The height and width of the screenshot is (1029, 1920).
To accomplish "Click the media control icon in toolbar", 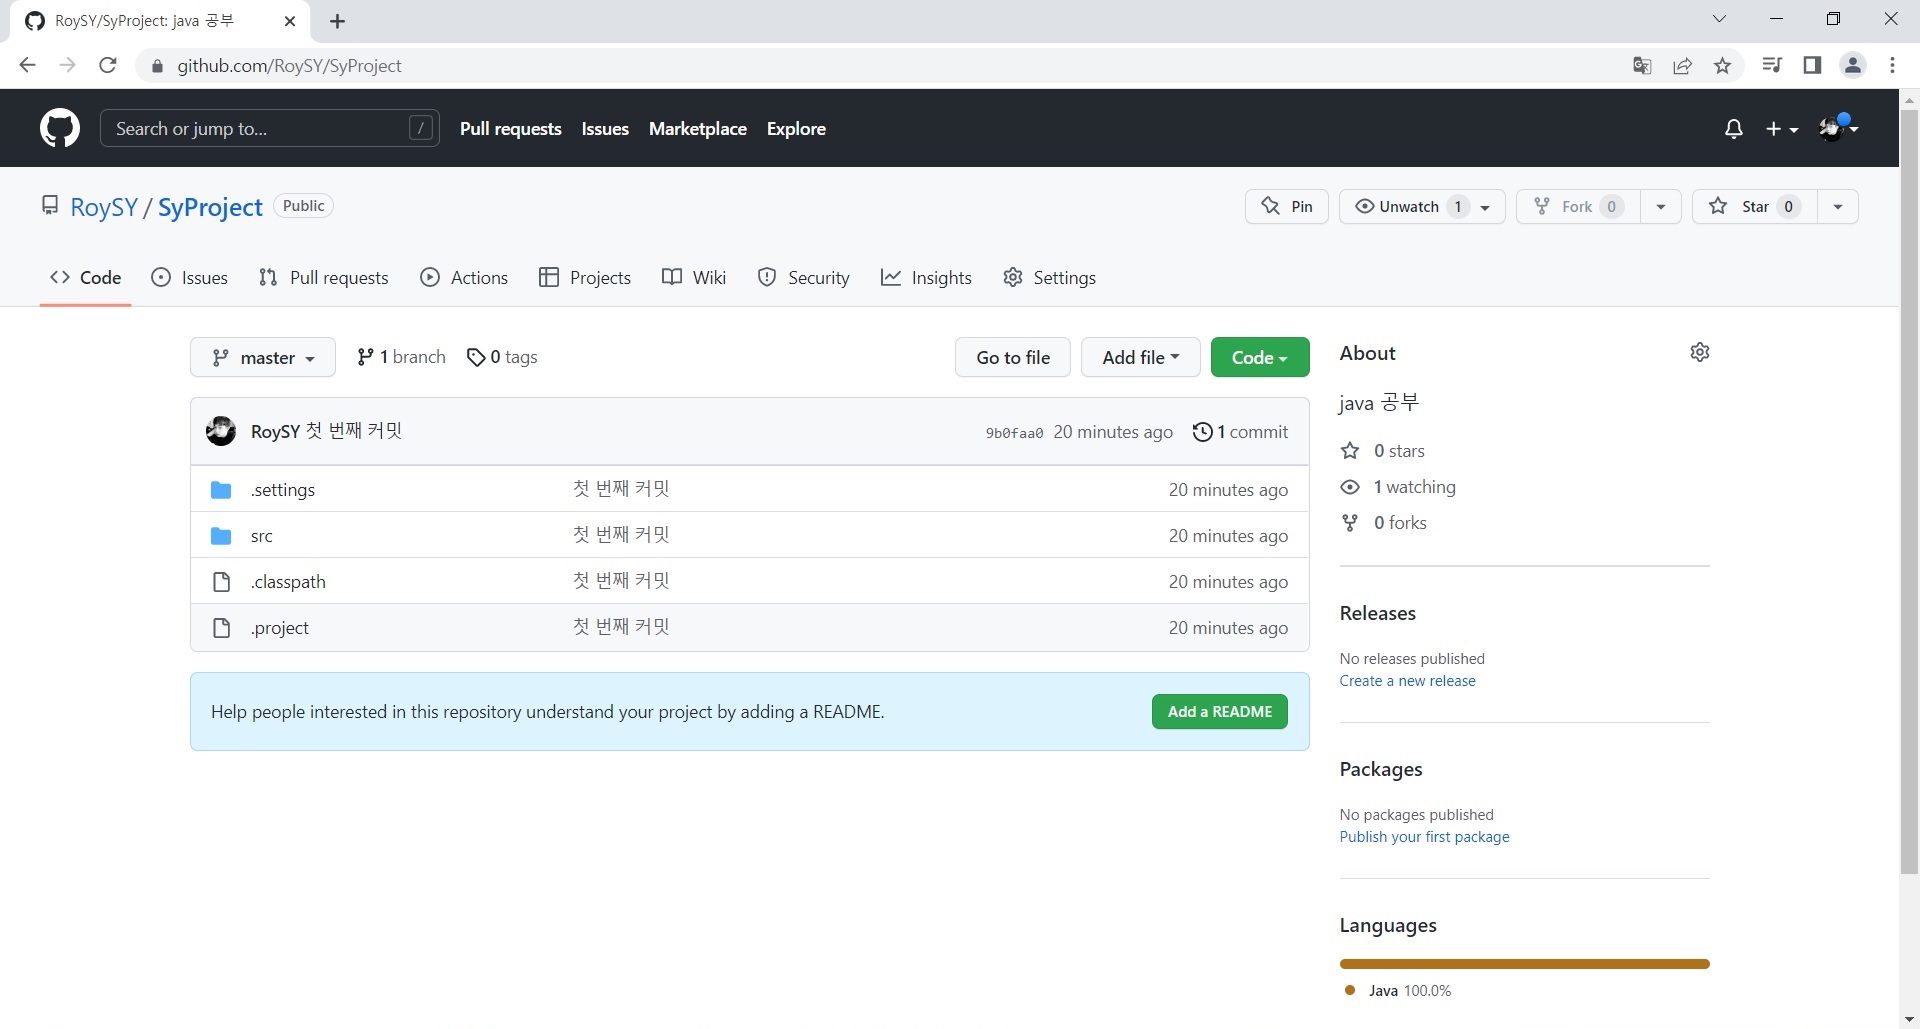I will pos(1772,66).
